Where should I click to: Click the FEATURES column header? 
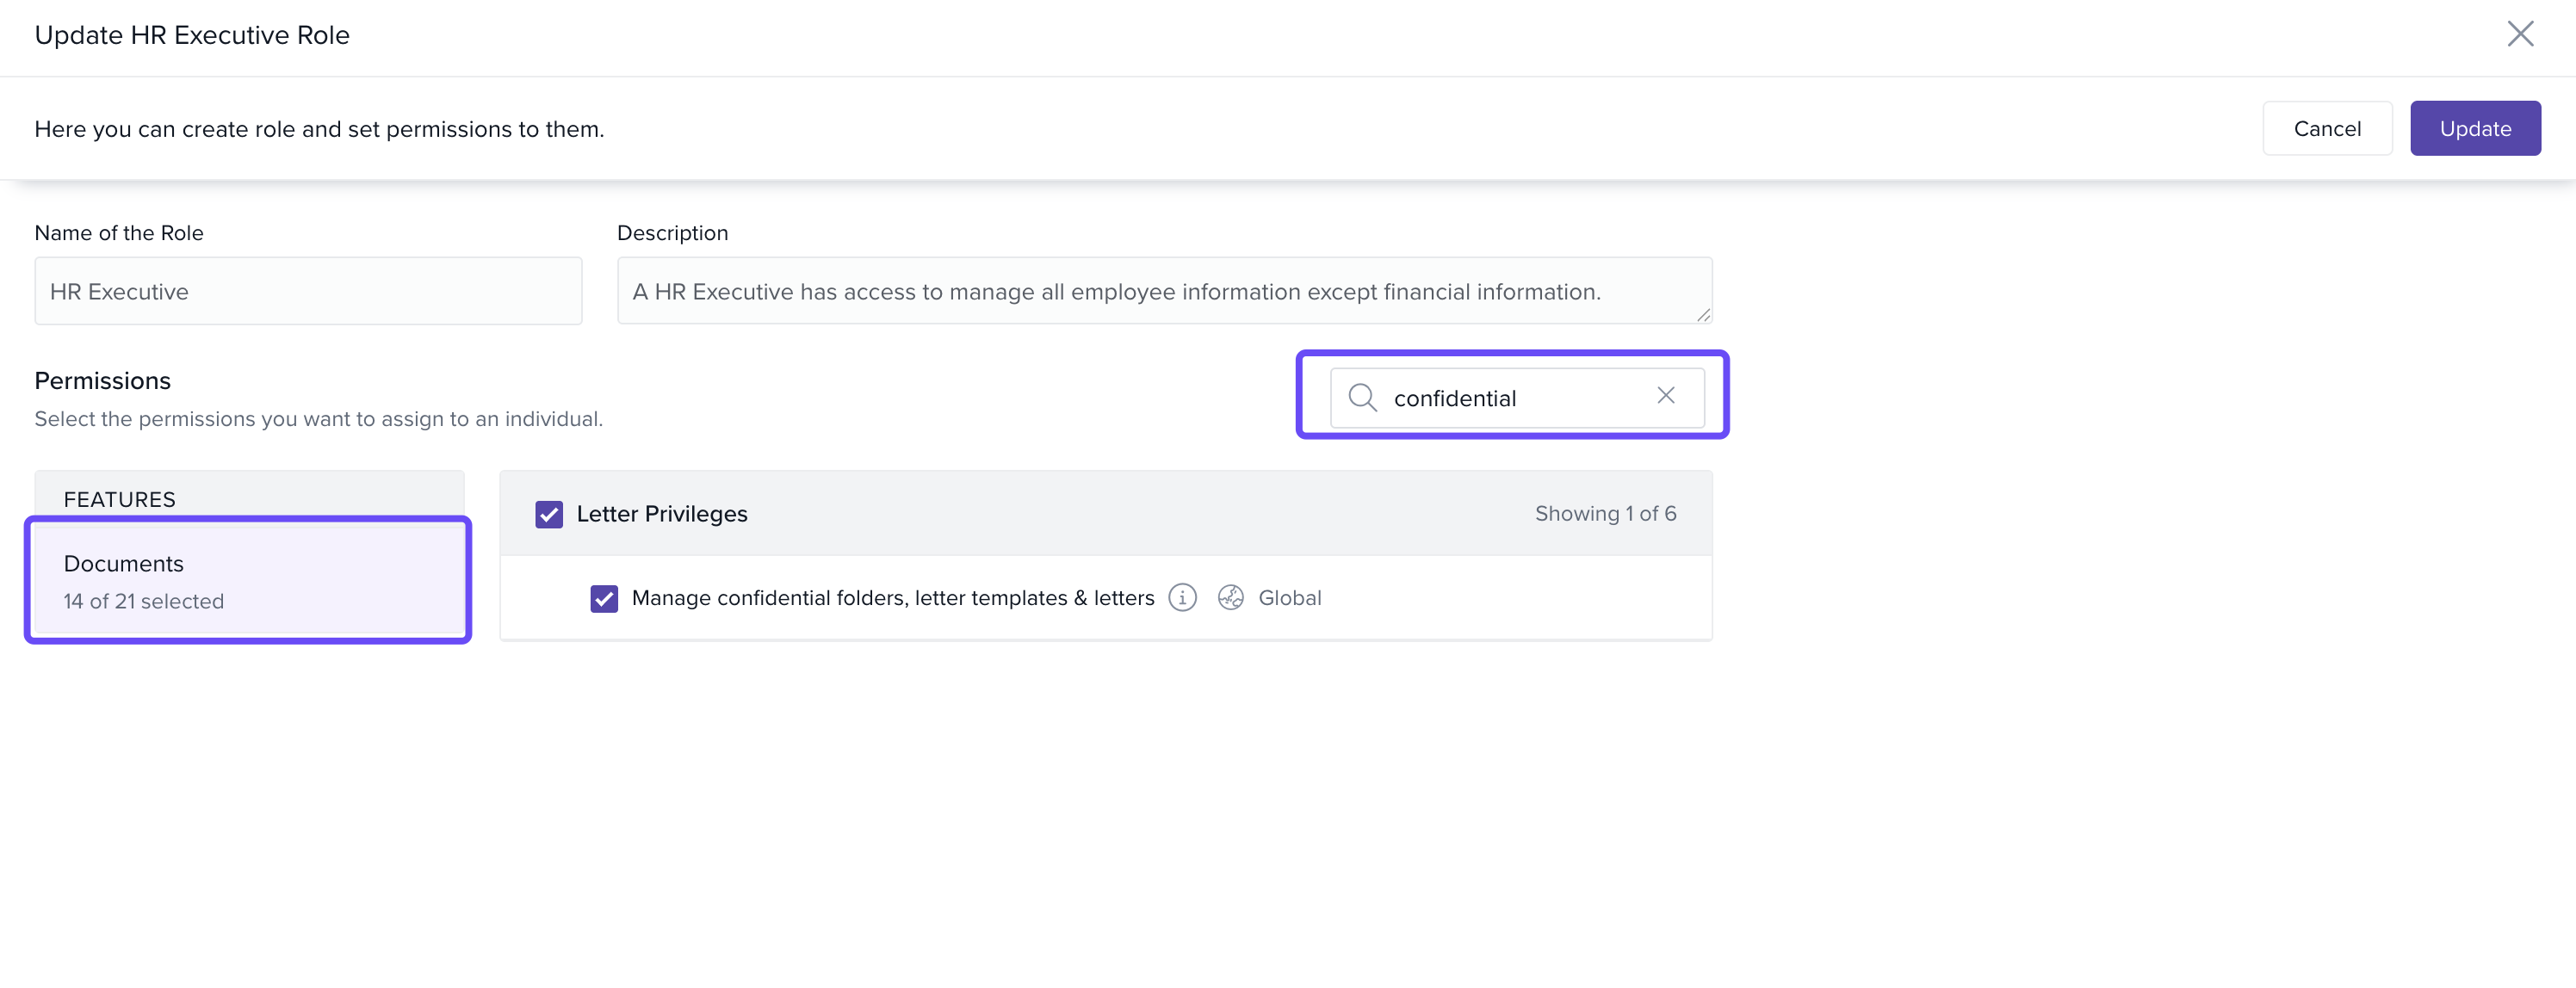click(120, 499)
